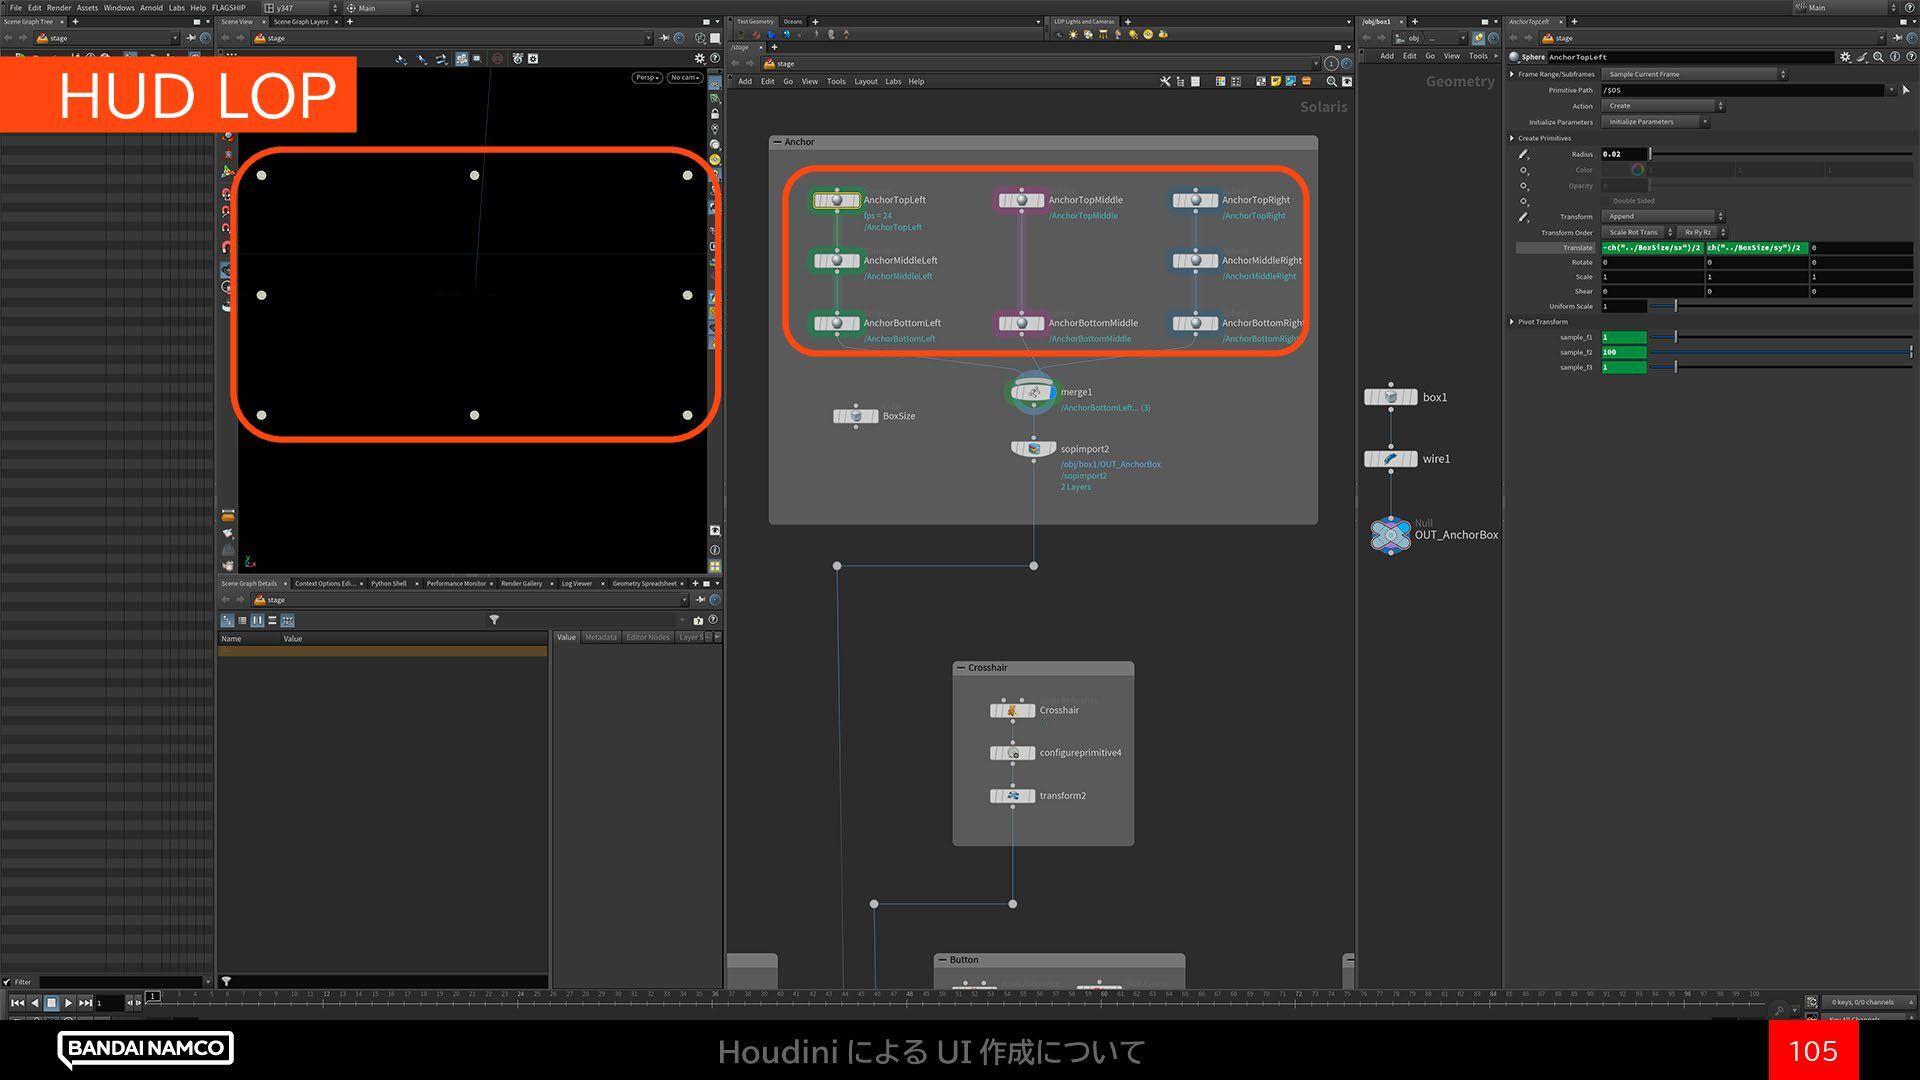Screen dimensions: 1920x1080
Task: Click the parameter gear settings icon
Action: click(1845, 57)
